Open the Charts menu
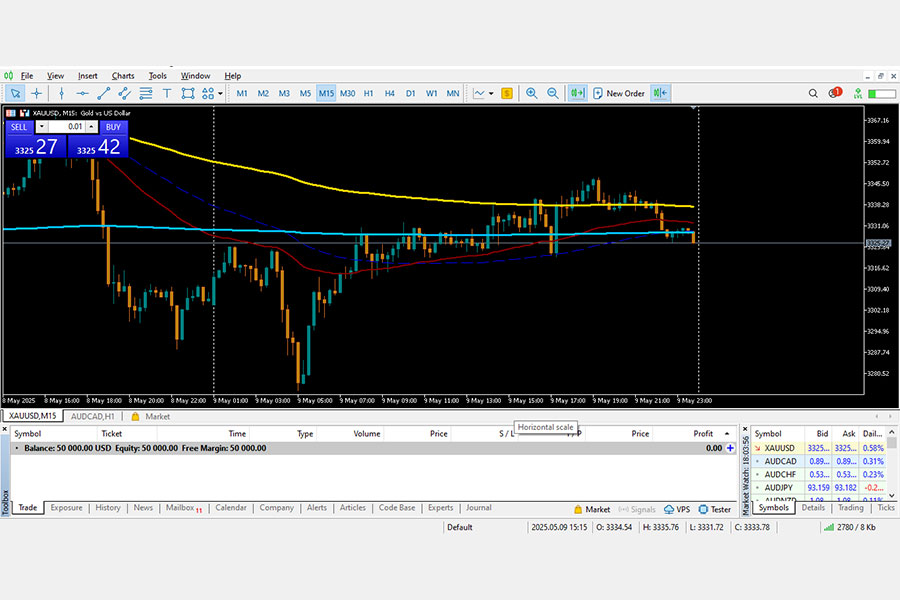Image resolution: width=900 pixels, height=600 pixels. [x=123, y=76]
